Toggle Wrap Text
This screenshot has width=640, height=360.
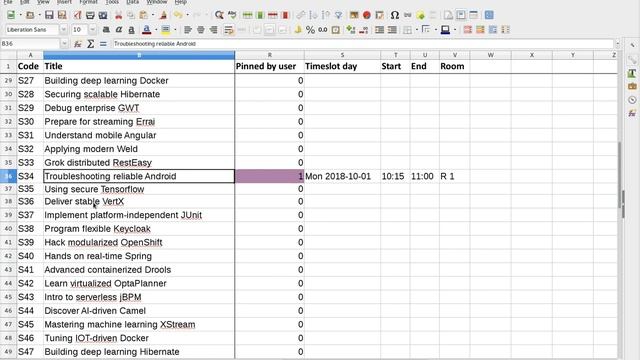[229, 30]
